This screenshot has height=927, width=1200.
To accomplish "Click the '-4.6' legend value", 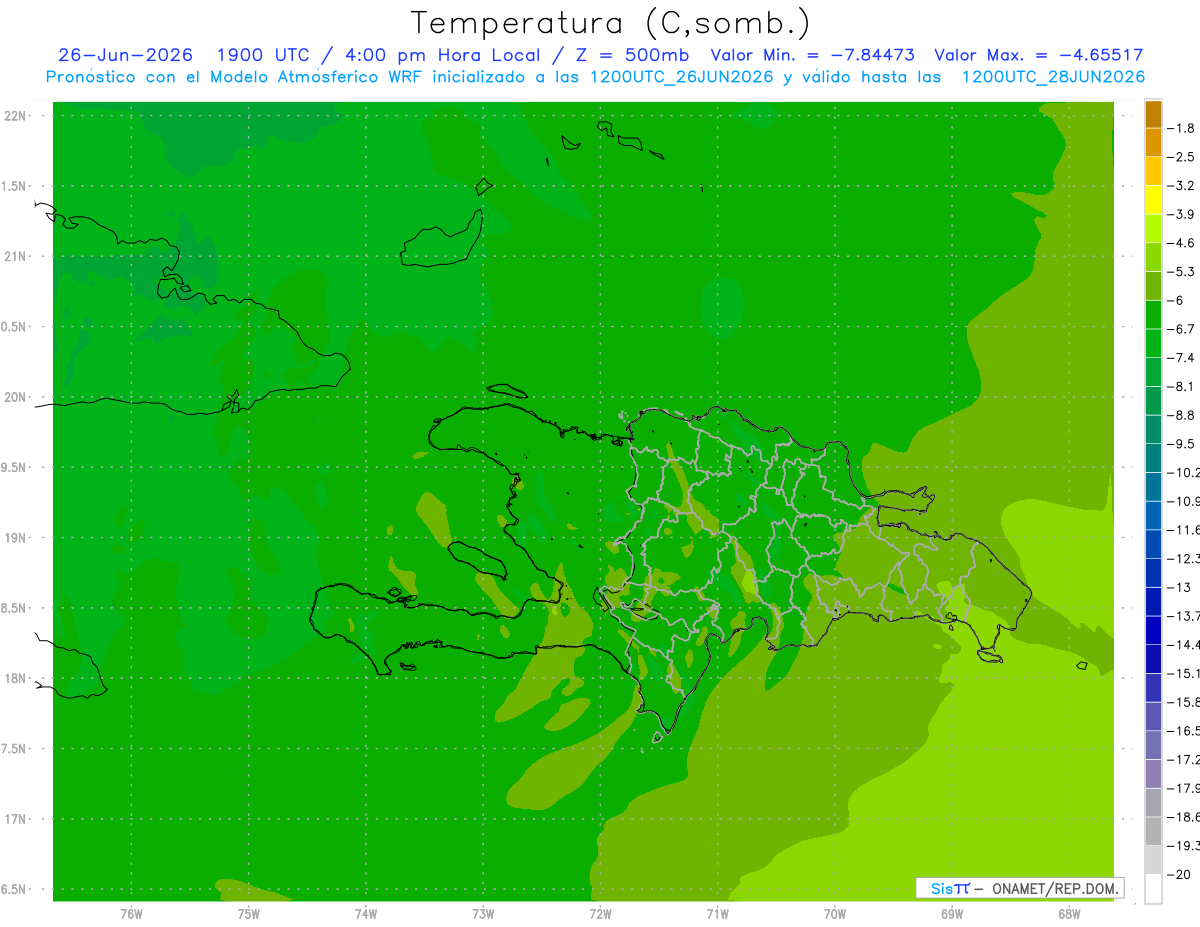I will pyautogui.click(x=1183, y=243).
